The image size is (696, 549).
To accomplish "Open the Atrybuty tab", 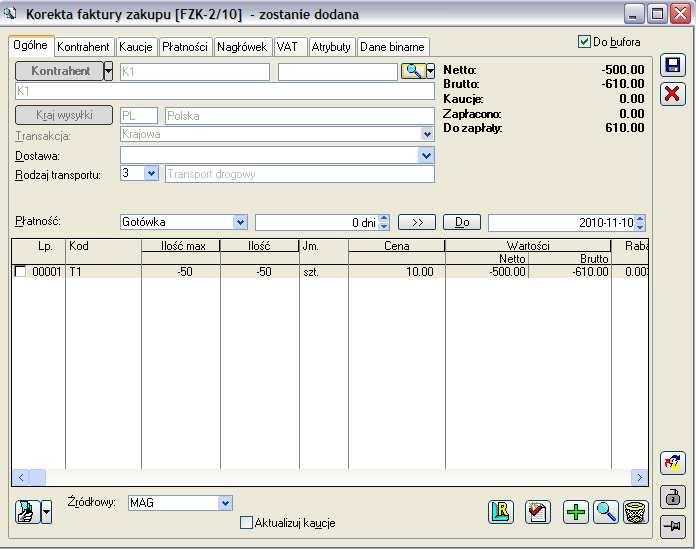I will [x=331, y=47].
